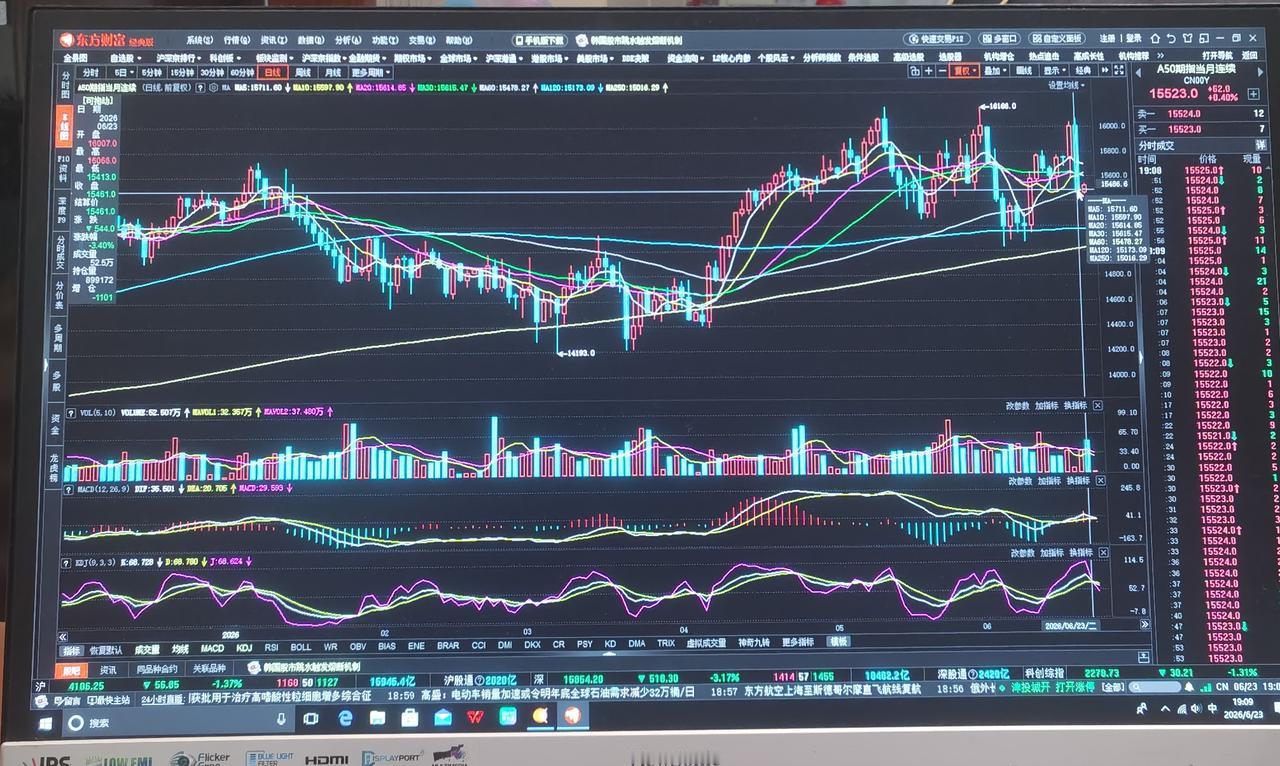Zoom out chart with the minus icon
The width and height of the screenshot is (1280, 766).
pyautogui.click(x=943, y=70)
